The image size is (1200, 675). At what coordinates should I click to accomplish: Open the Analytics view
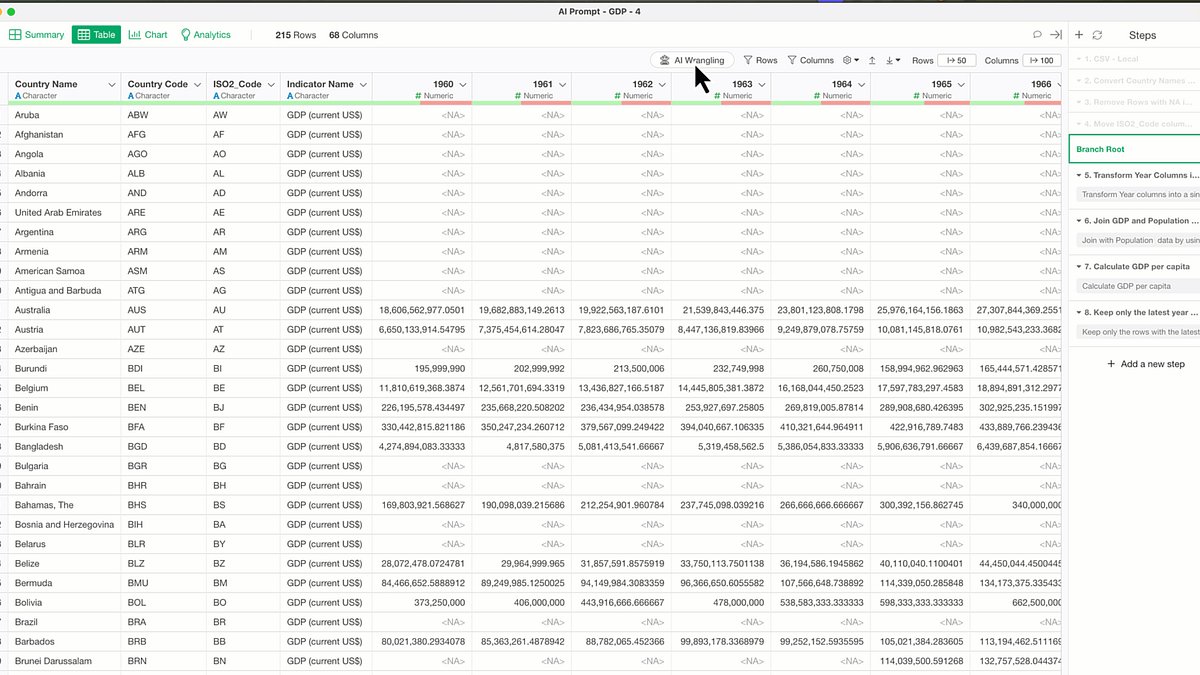click(x=205, y=34)
